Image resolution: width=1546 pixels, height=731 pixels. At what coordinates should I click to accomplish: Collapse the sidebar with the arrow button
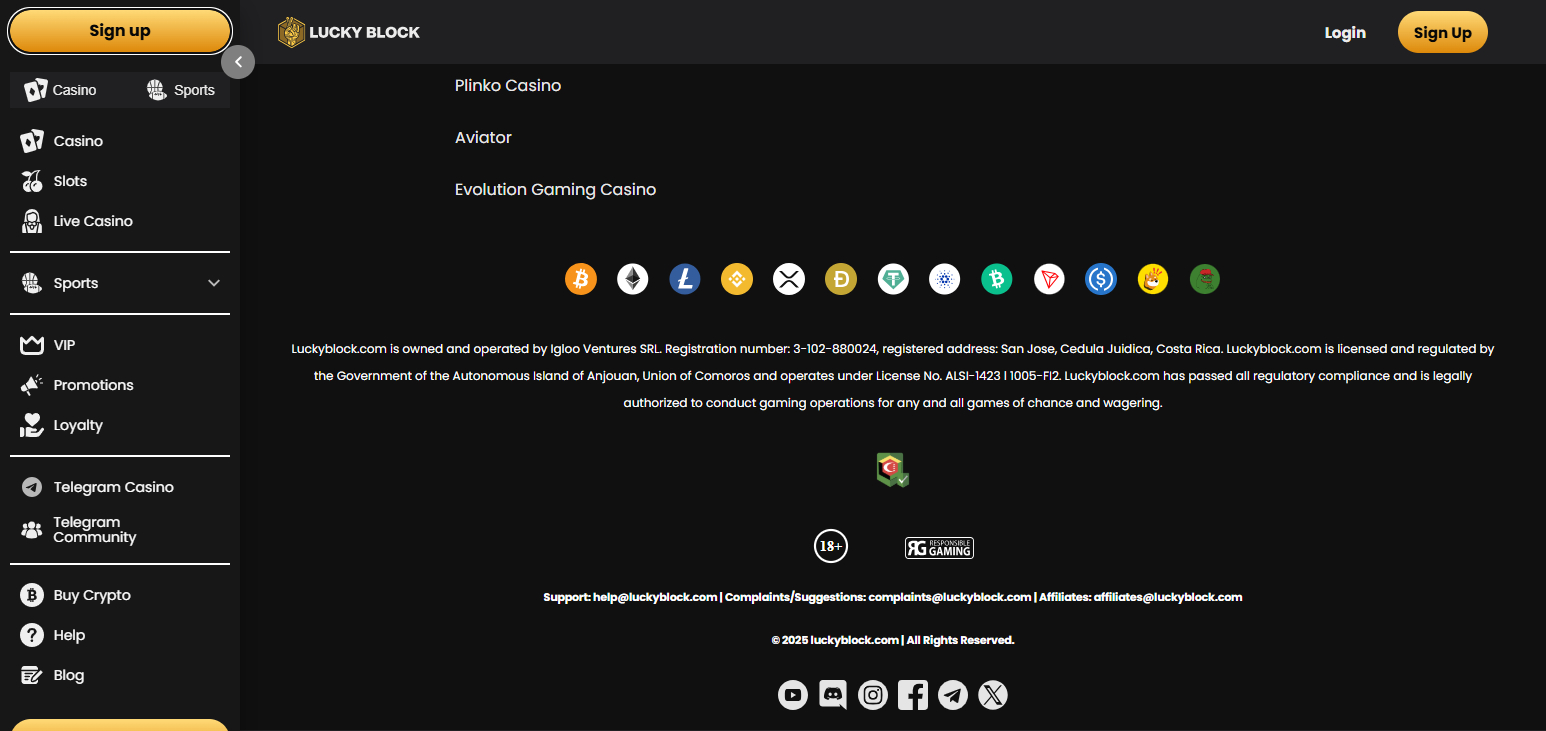[x=238, y=62]
